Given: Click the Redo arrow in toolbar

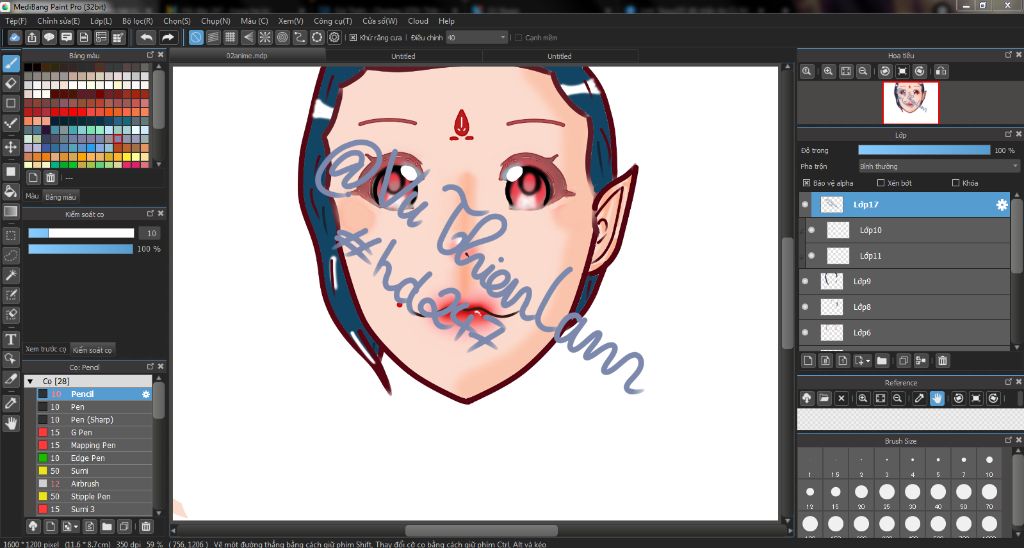Looking at the screenshot, I should pyautogui.click(x=168, y=37).
